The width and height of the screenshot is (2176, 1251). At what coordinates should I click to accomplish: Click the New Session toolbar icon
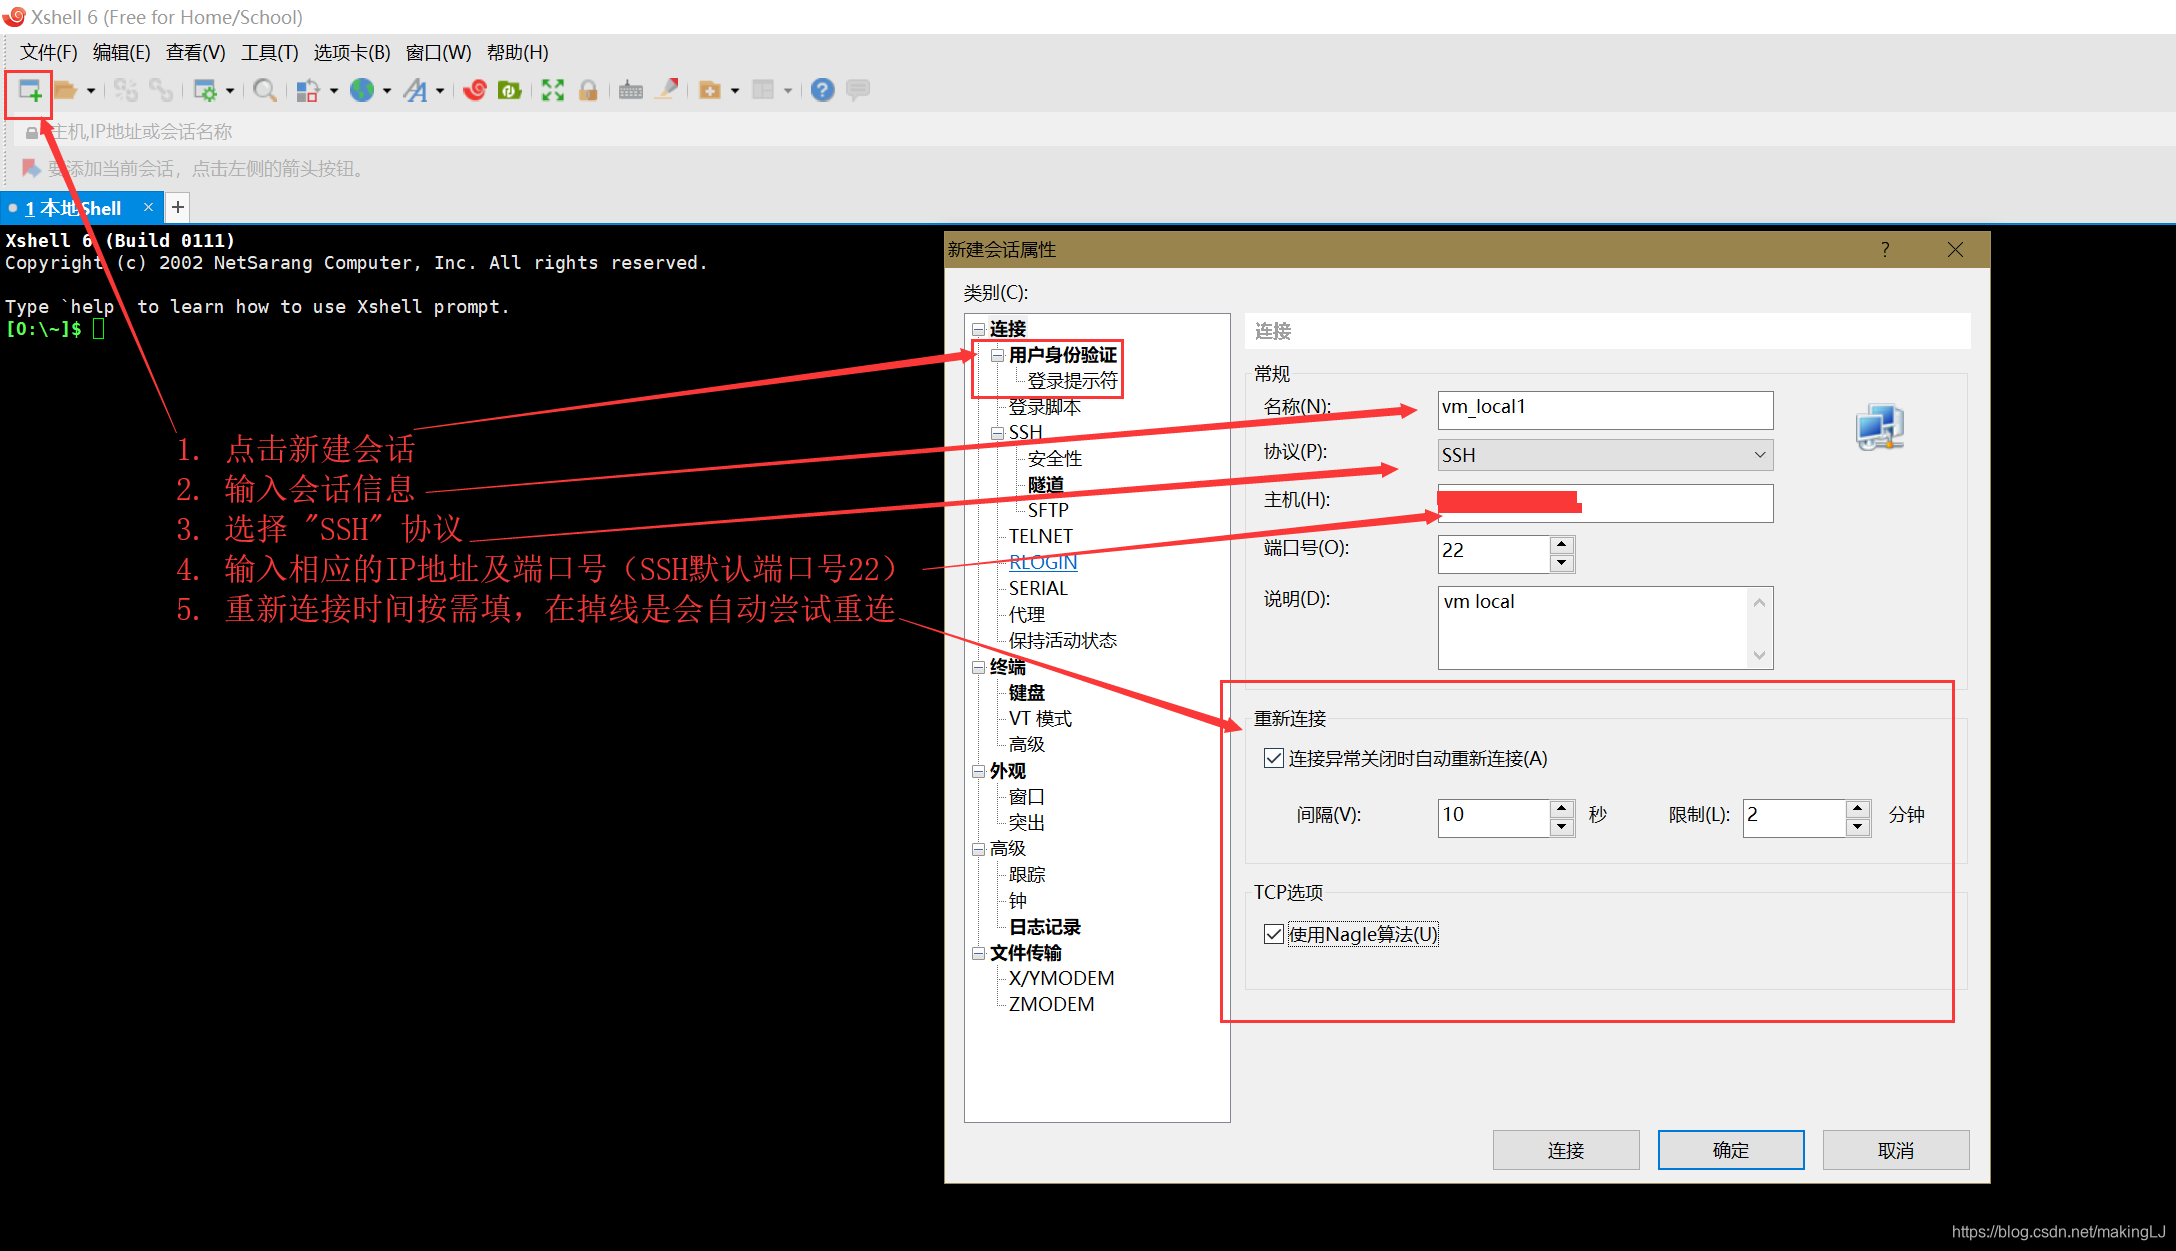[x=30, y=91]
